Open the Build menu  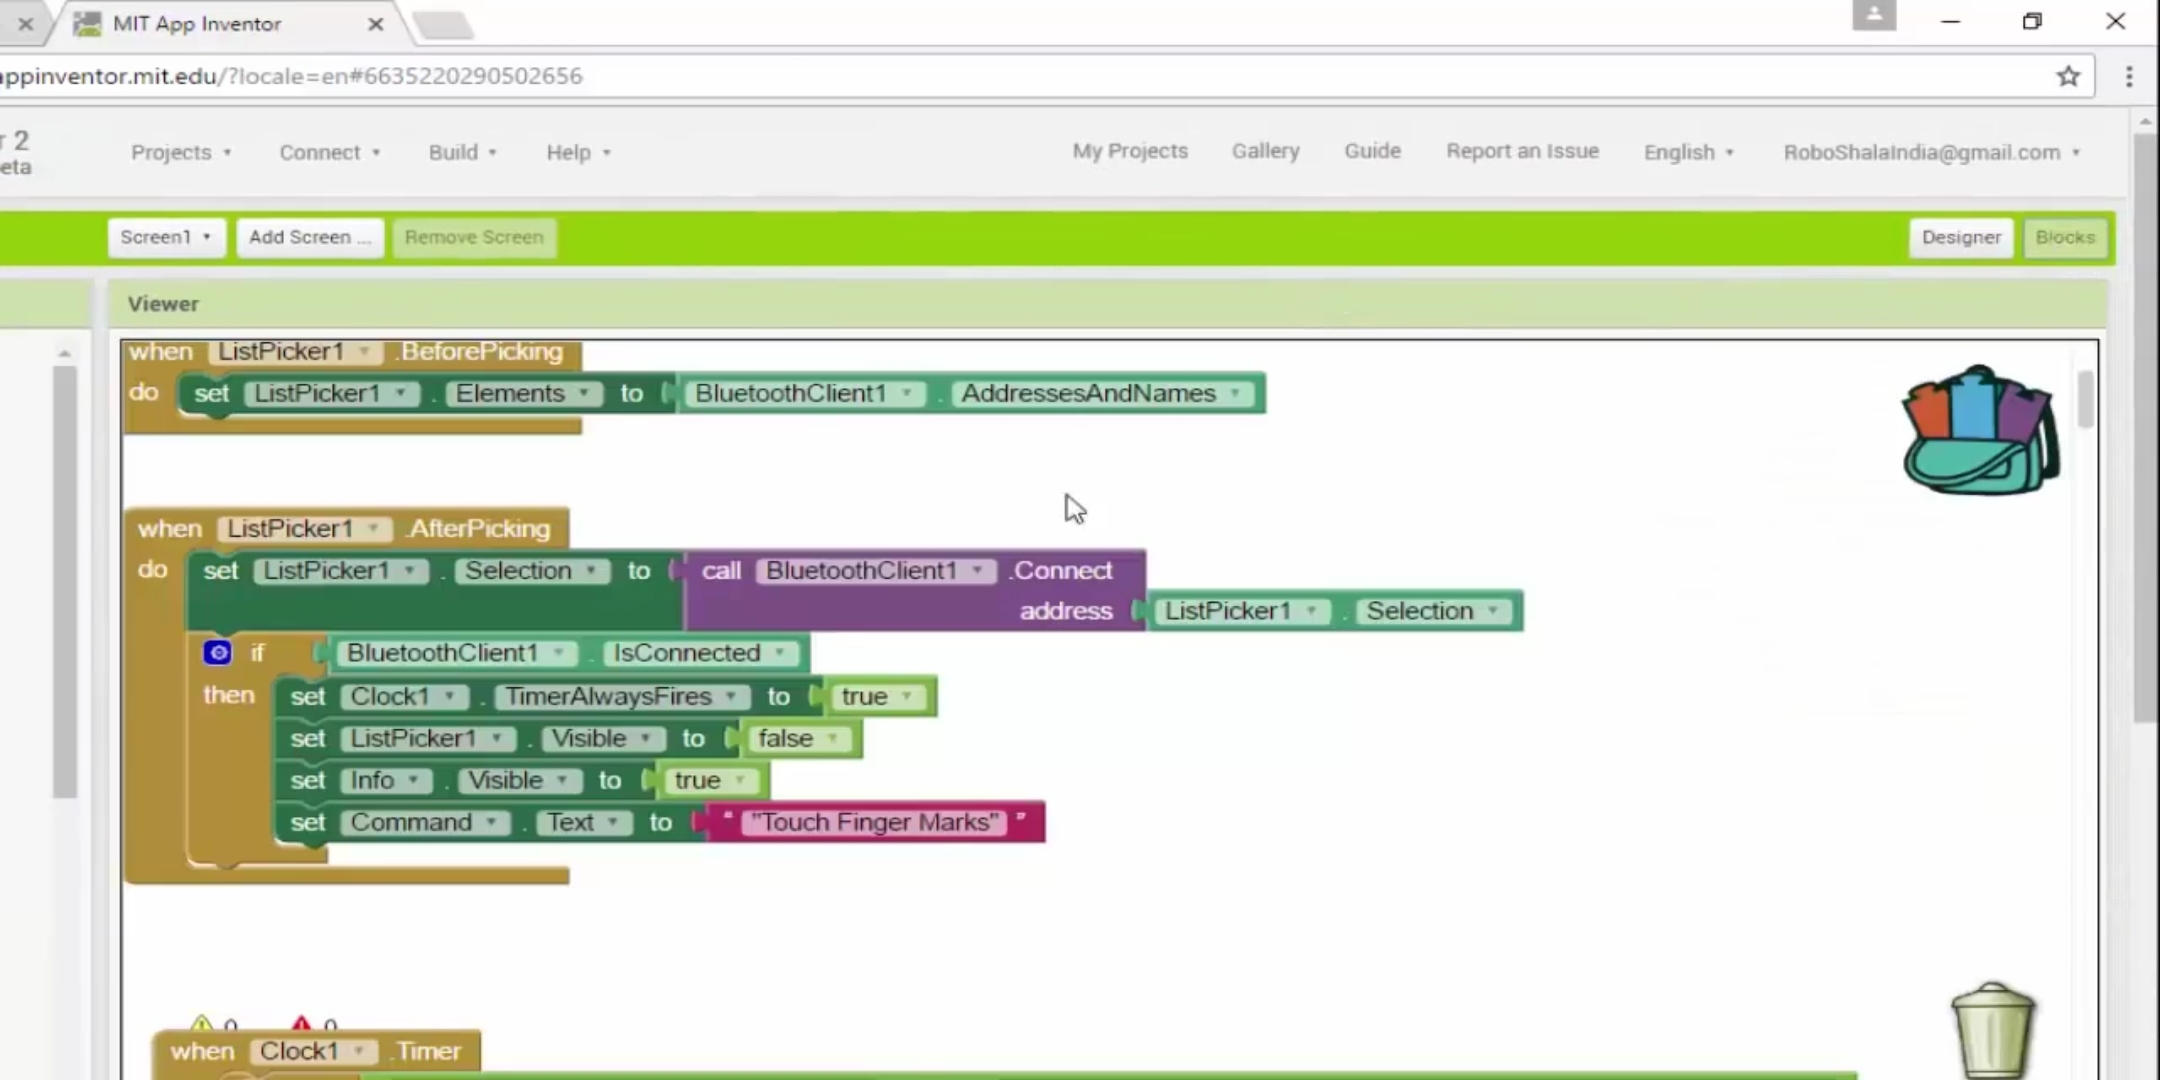pos(462,152)
